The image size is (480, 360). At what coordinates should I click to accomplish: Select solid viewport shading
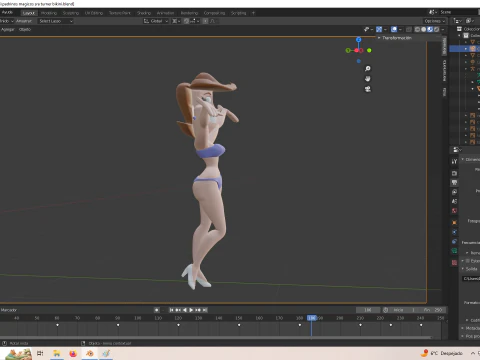424,29
